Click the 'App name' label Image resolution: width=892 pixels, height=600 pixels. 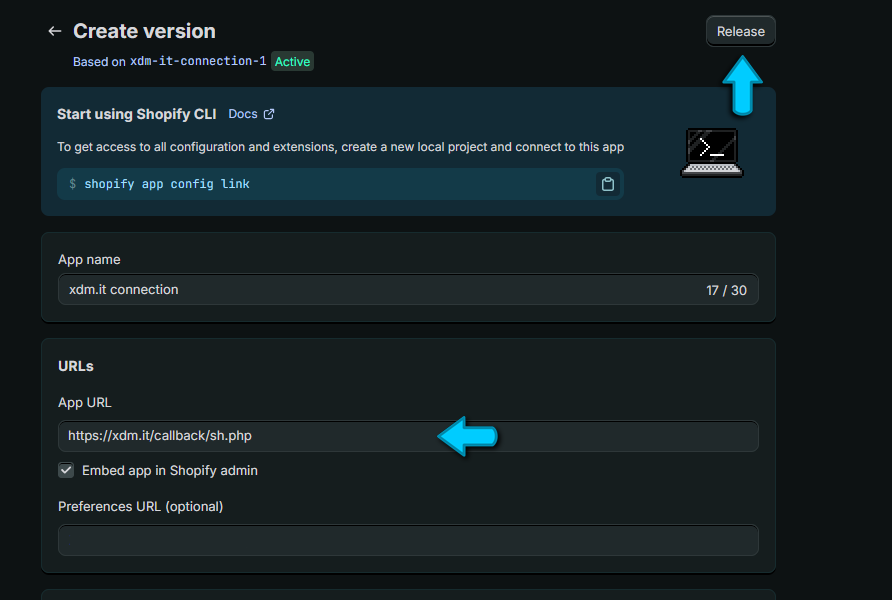(89, 259)
